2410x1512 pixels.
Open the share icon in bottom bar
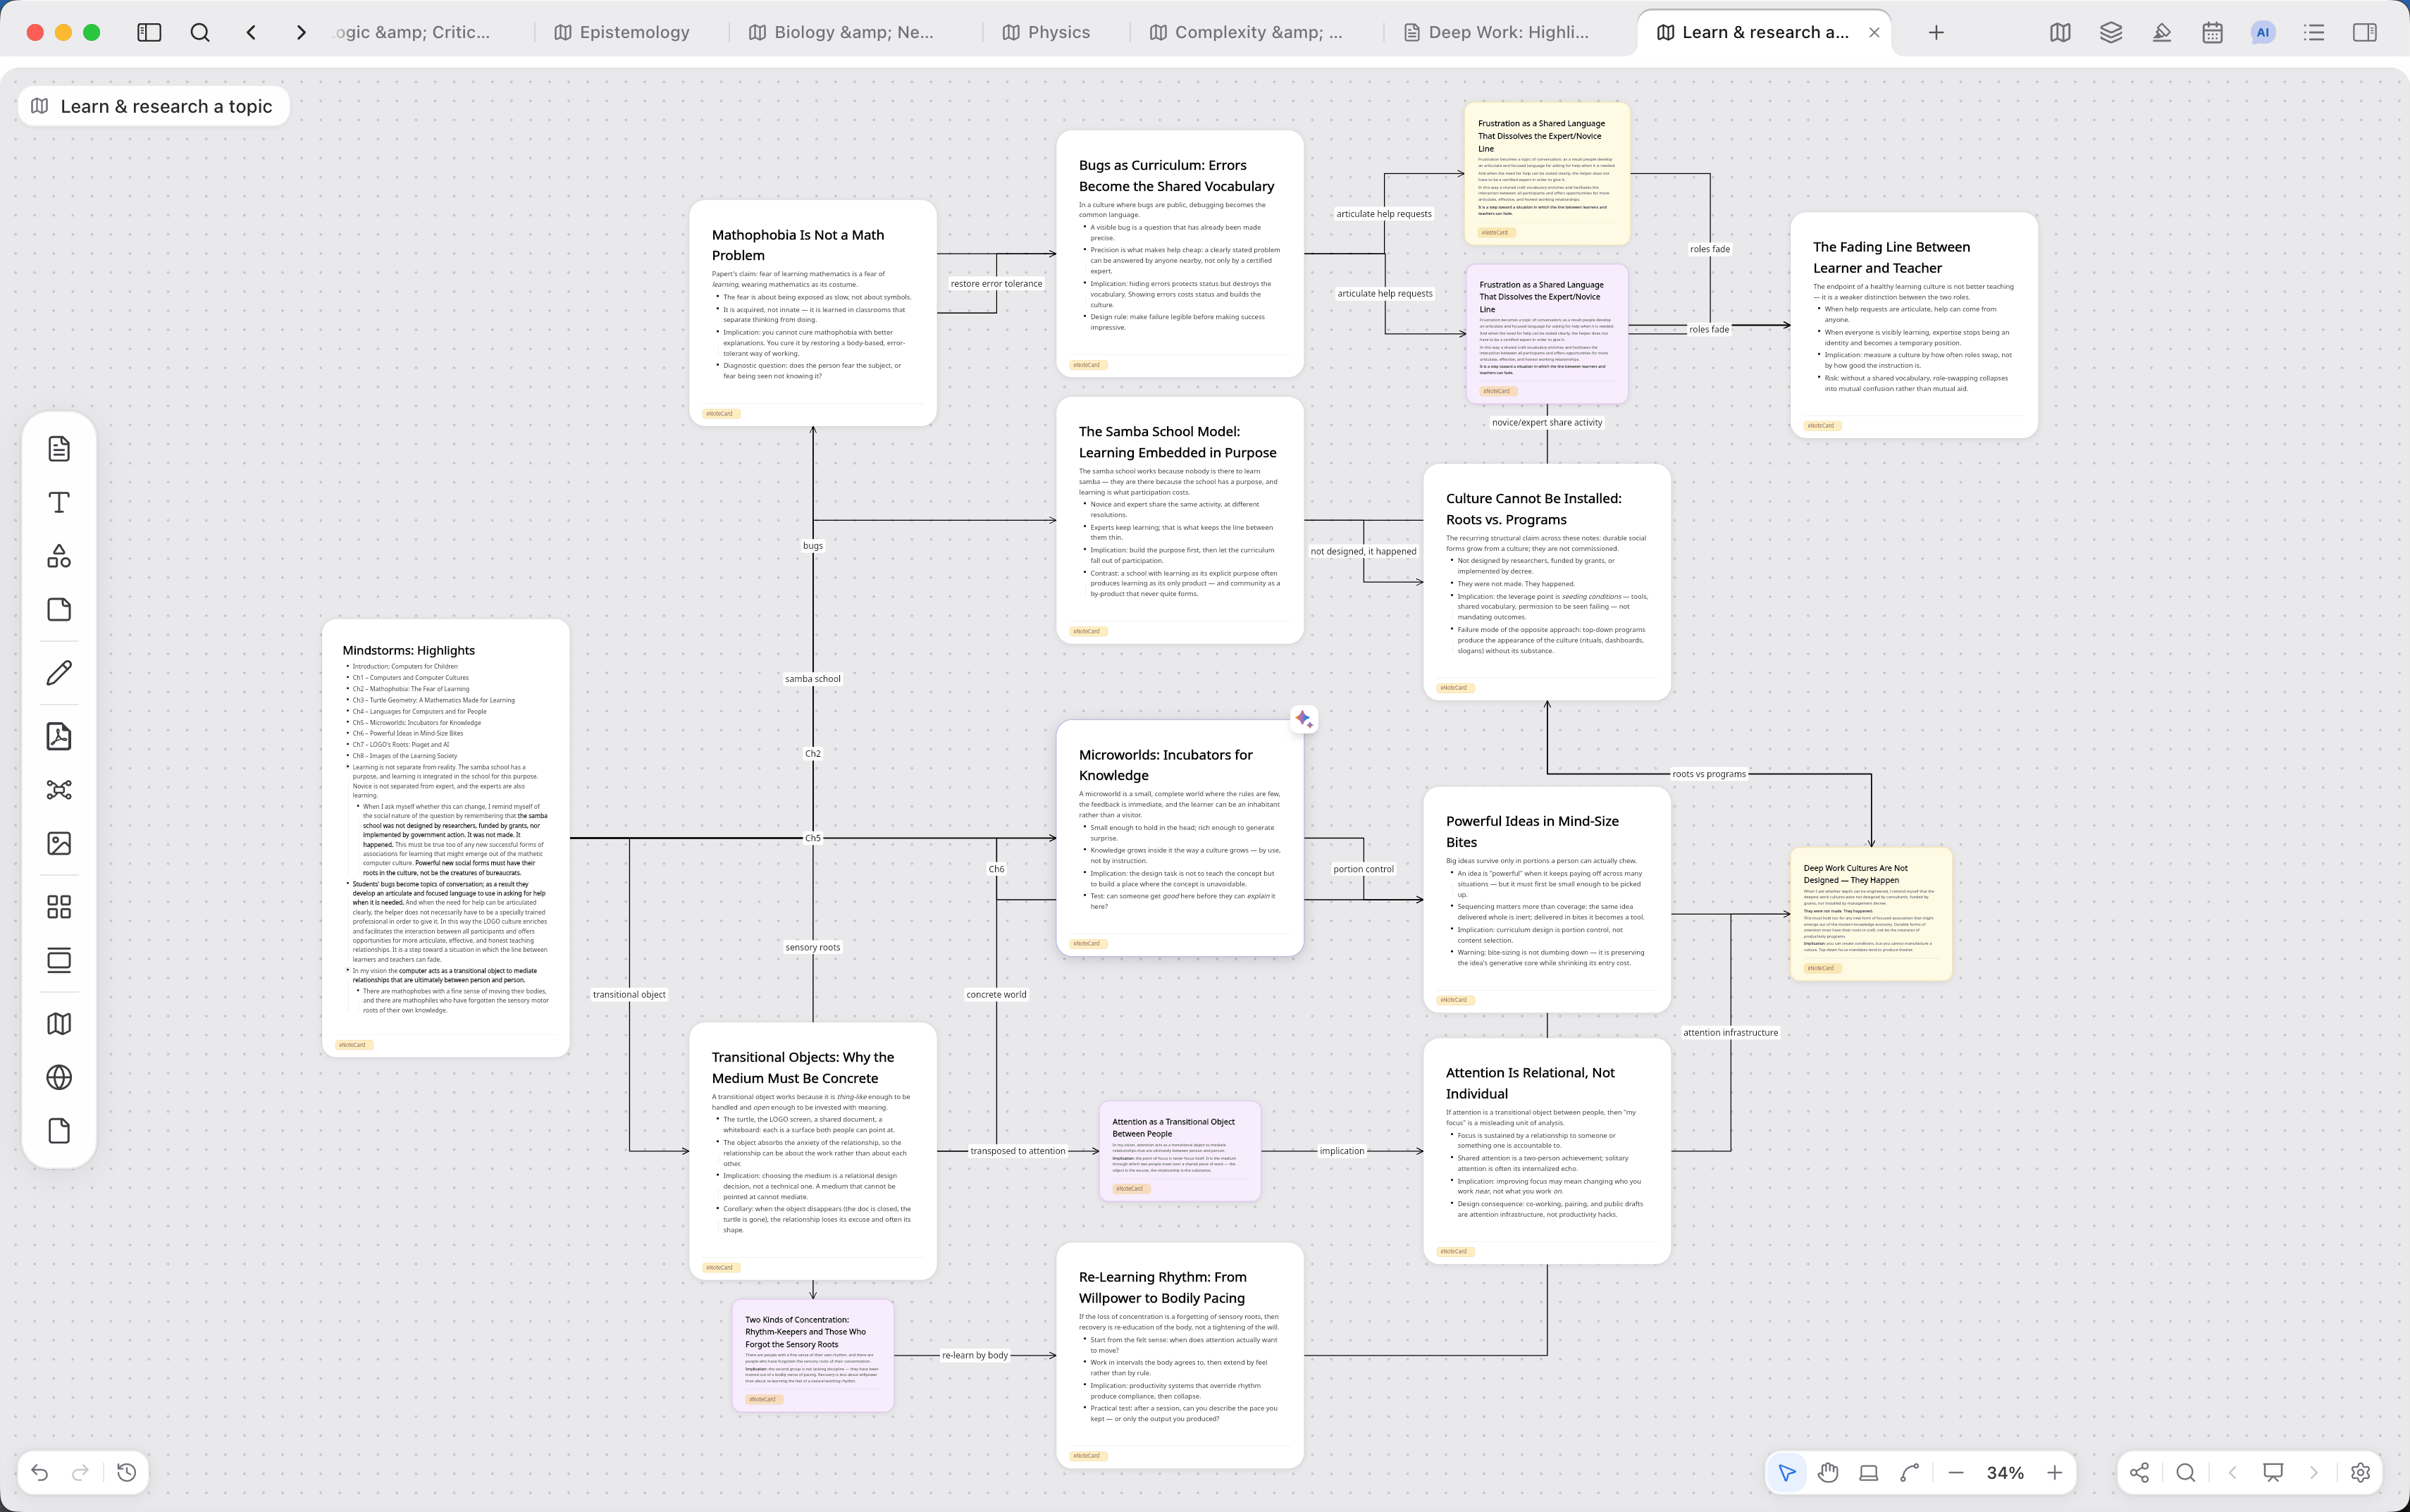(2139, 1472)
